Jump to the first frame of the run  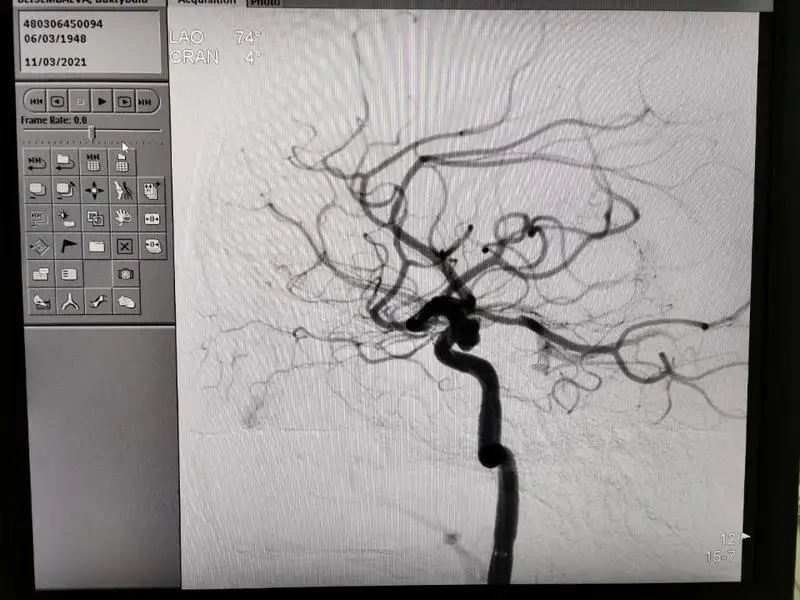coord(36,102)
